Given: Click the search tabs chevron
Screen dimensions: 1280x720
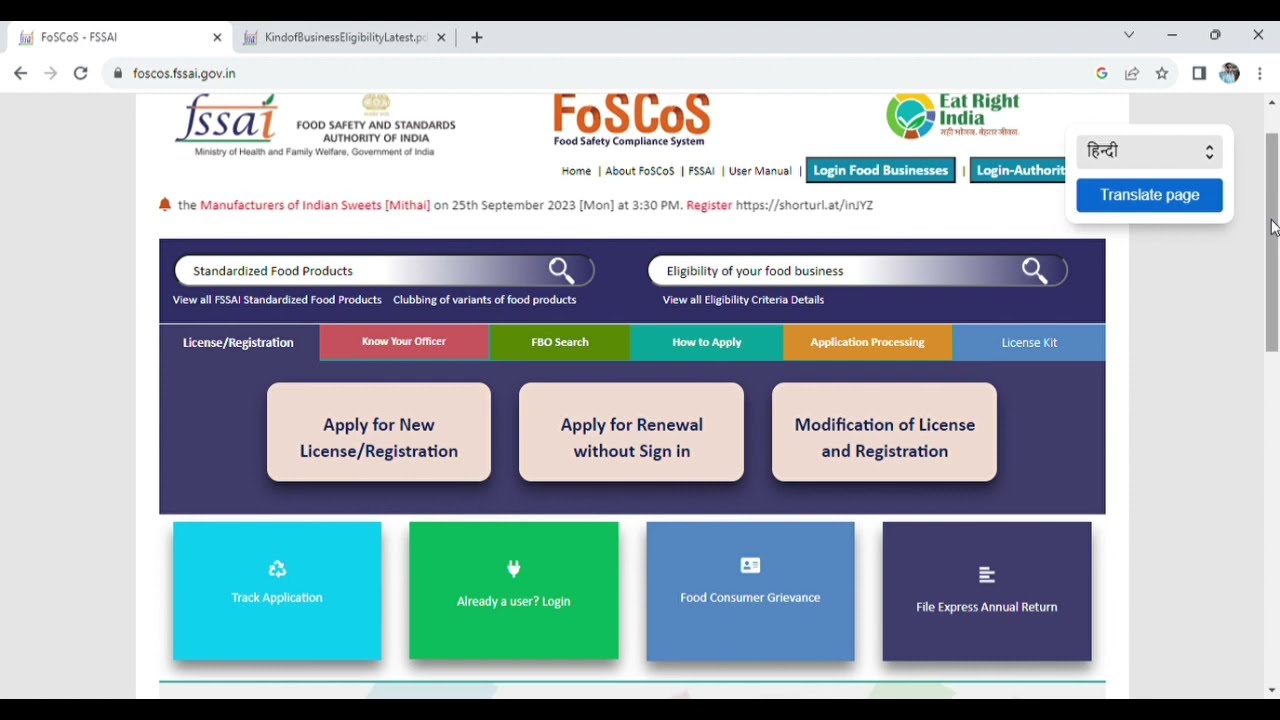Looking at the screenshot, I should pyautogui.click(x=1129, y=35).
